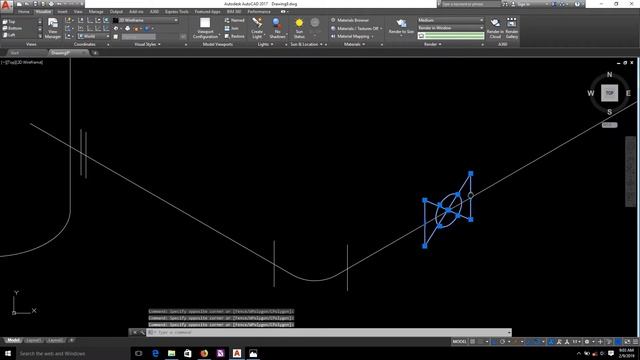Click the search keyword field in title bar

point(471,4)
